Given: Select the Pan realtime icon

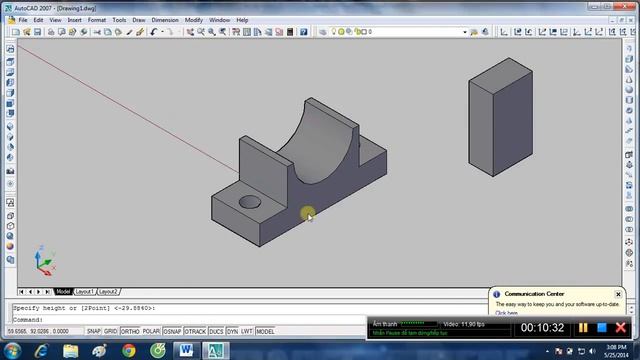Looking at the screenshot, I should pos(190,32).
